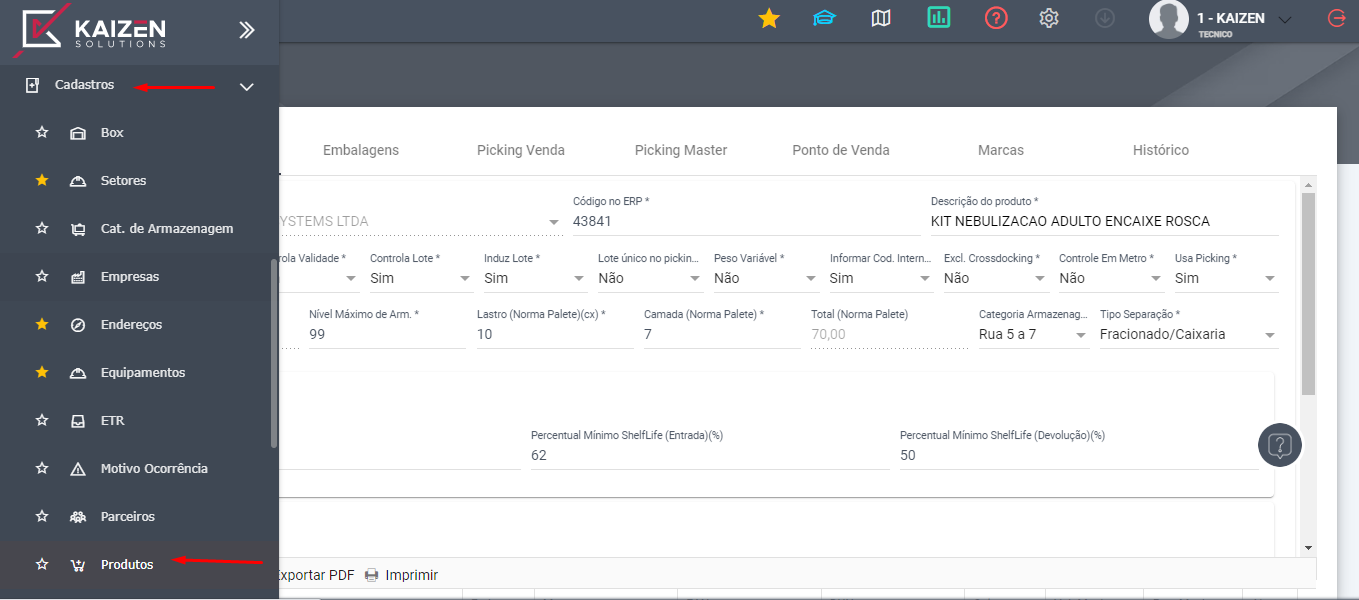Open the red help question icon

pyautogui.click(x=996, y=18)
